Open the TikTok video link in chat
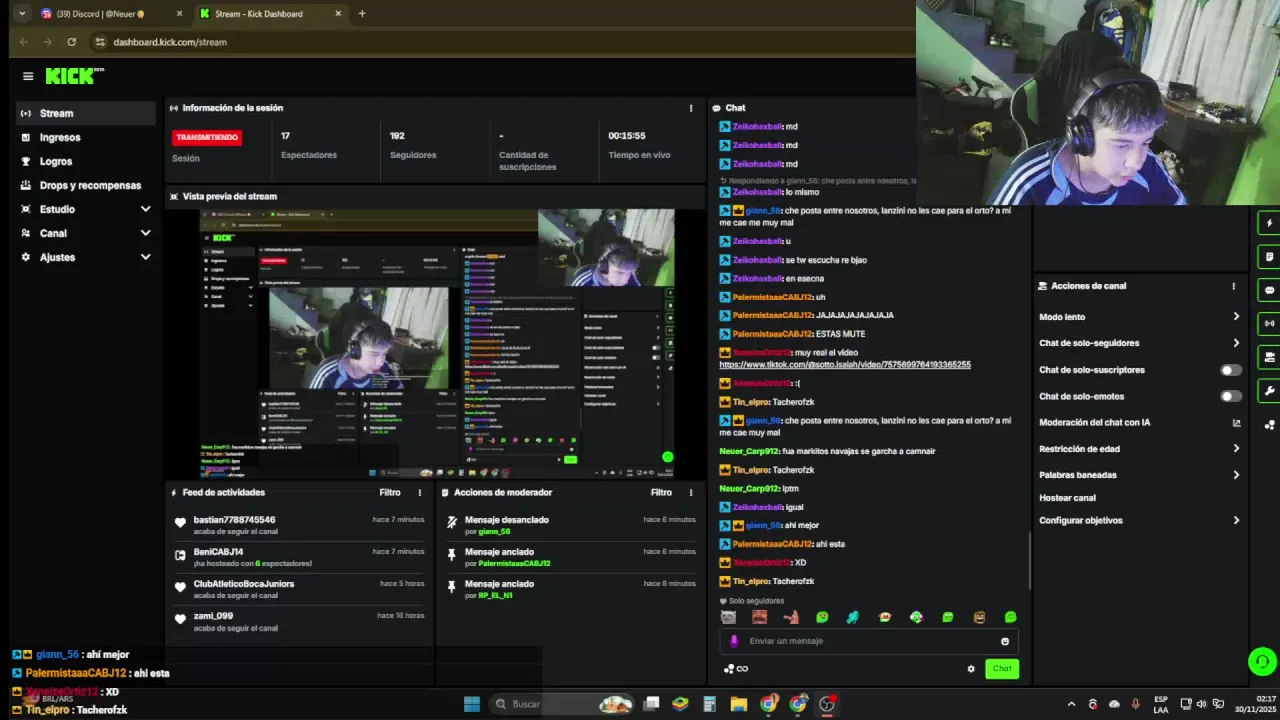1280x720 pixels. click(x=845, y=365)
